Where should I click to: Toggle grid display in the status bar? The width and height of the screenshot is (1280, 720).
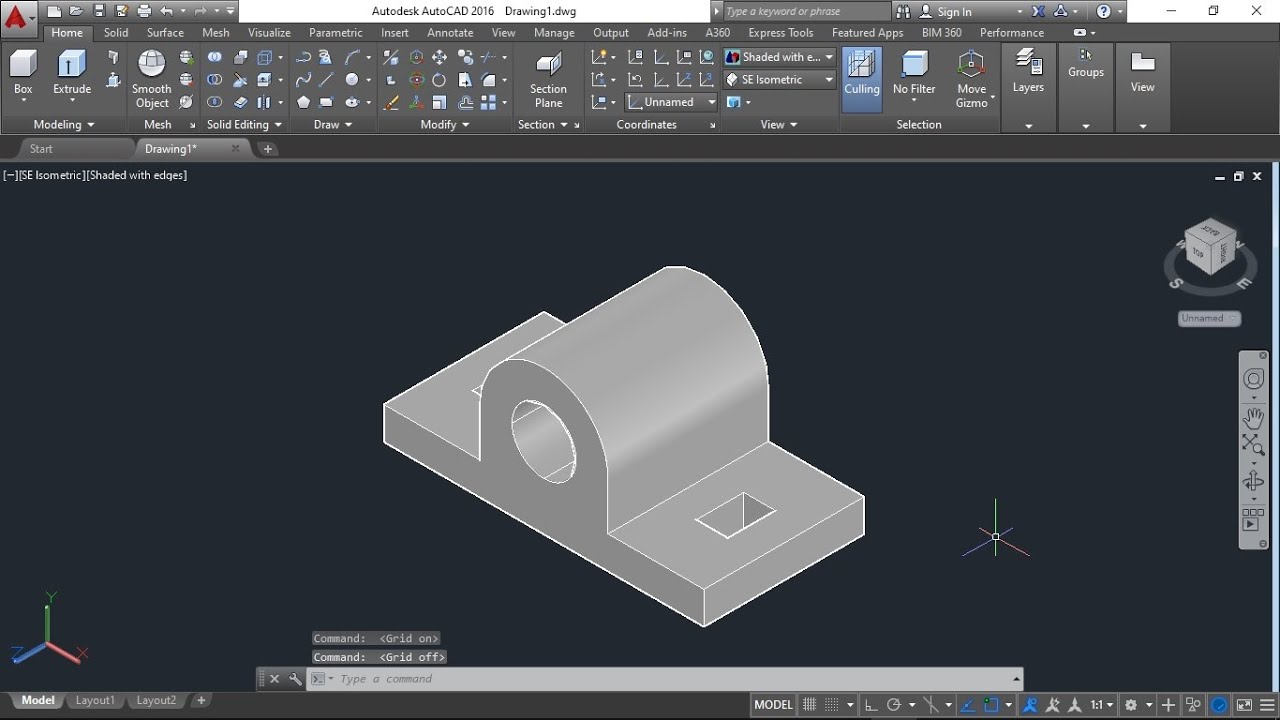(810, 705)
